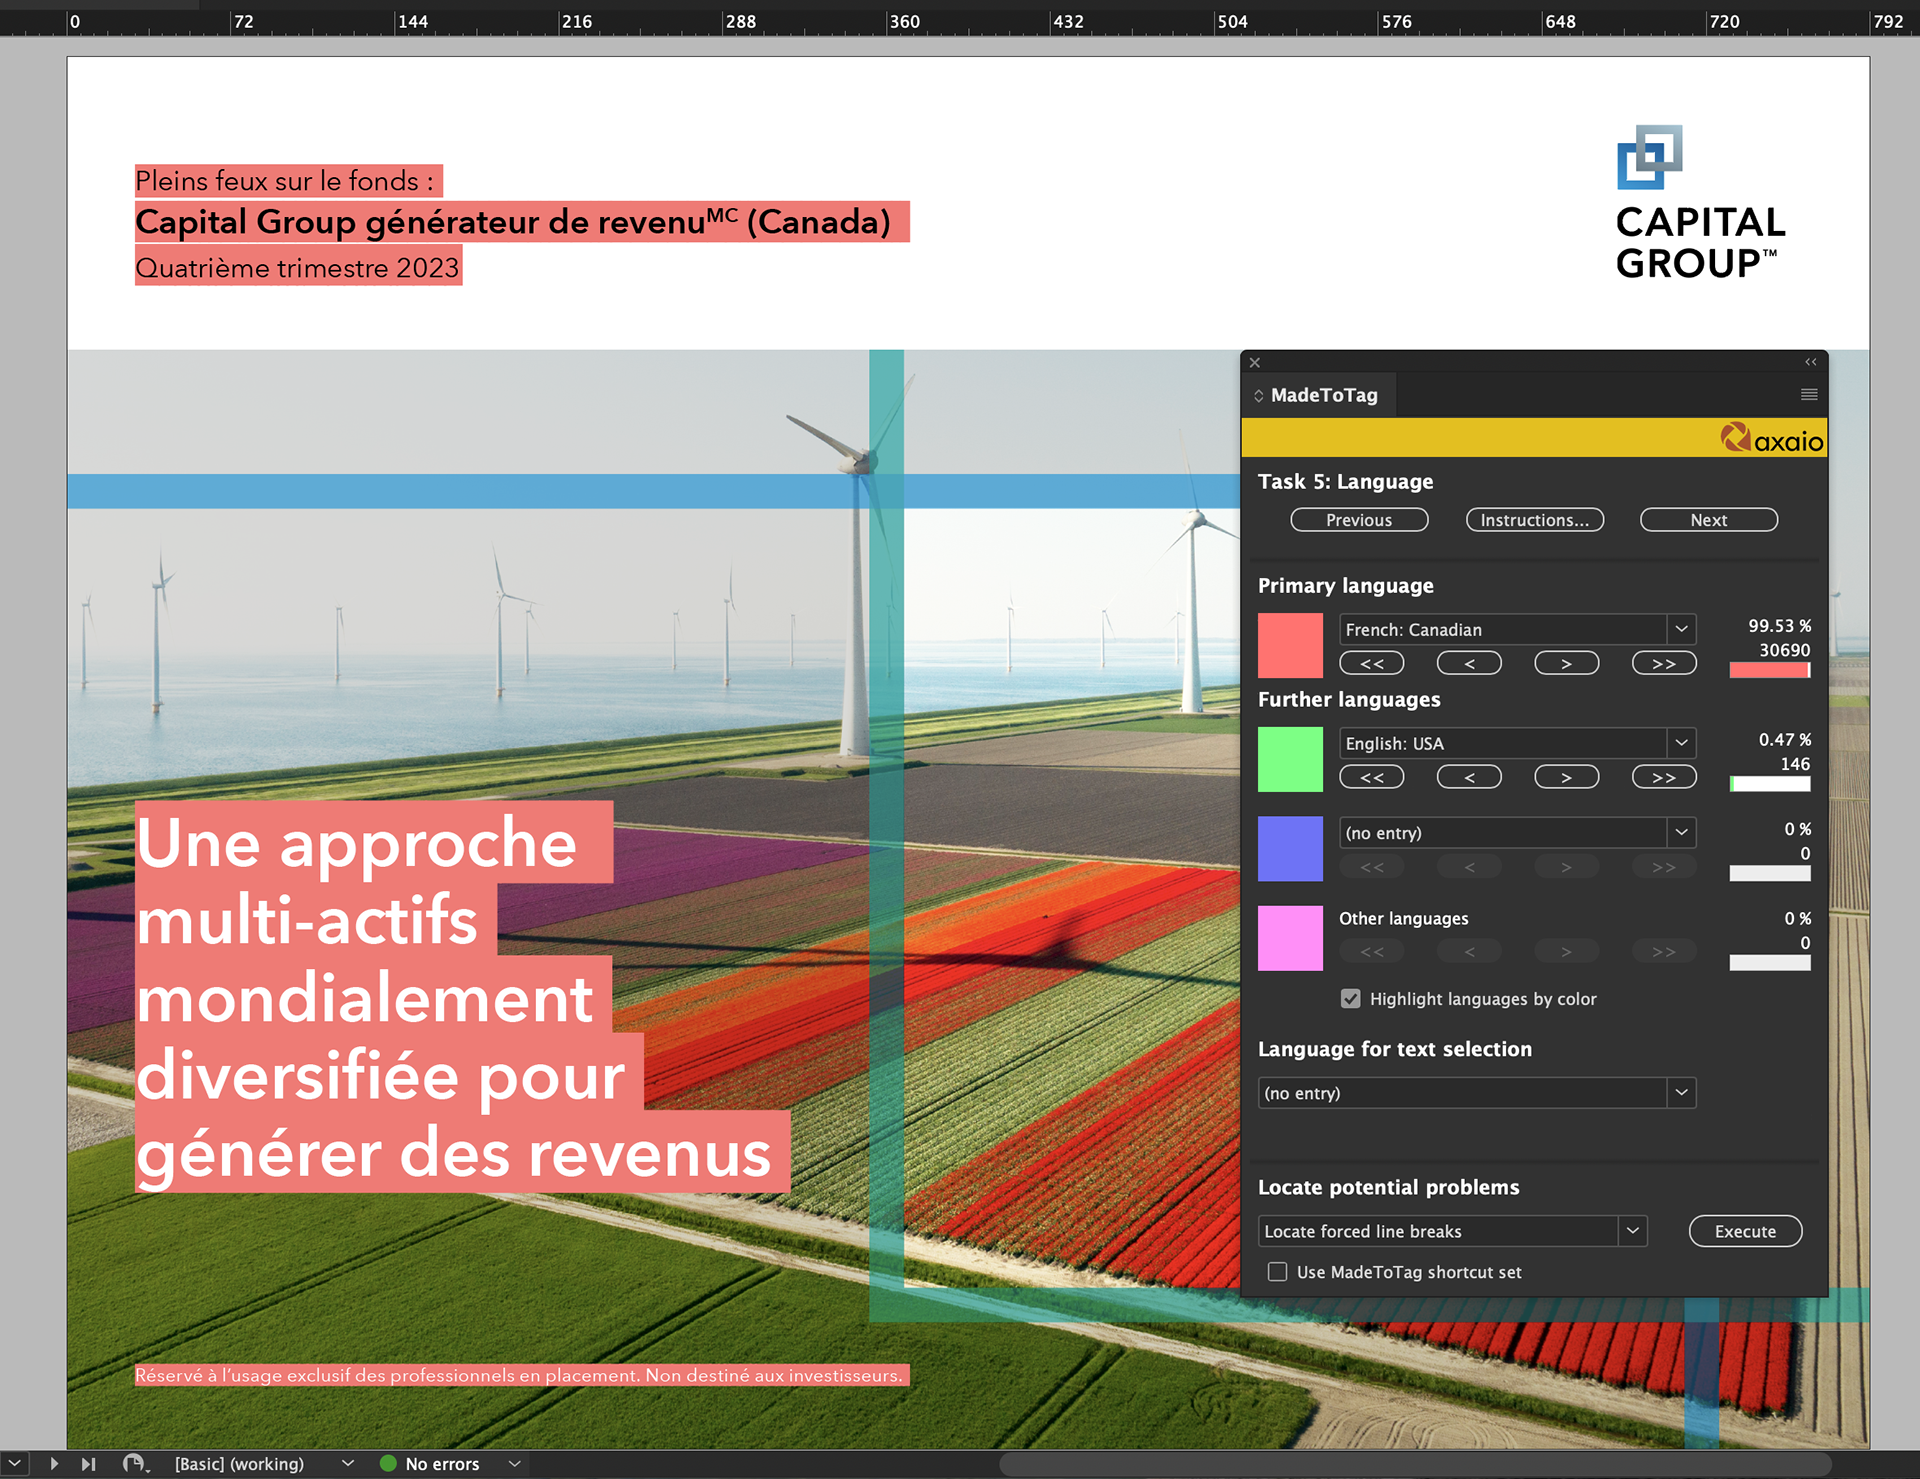This screenshot has height=1479, width=1920.
Task: Click the Next task button
Action: [1708, 520]
